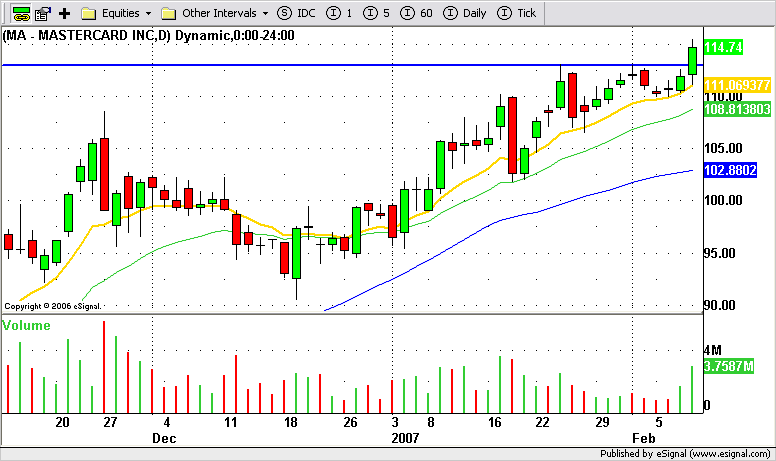776x461 pixels.
Task: Switch to the Daily interval
Action: pos(465,13)
